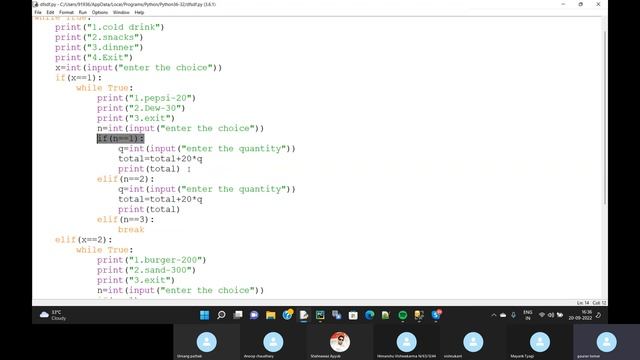
Task: Open the weather widget showing Cloudy
Action: [53, 315]
